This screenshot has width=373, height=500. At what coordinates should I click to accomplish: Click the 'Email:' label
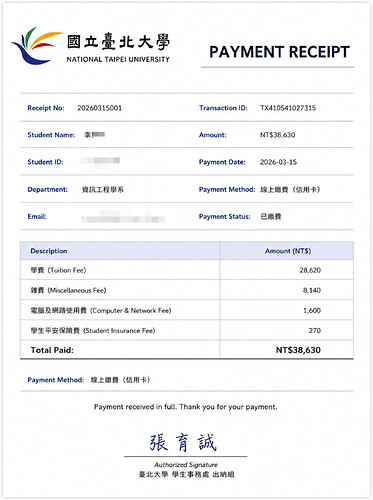pyautogui.click(x=37, y=217)
